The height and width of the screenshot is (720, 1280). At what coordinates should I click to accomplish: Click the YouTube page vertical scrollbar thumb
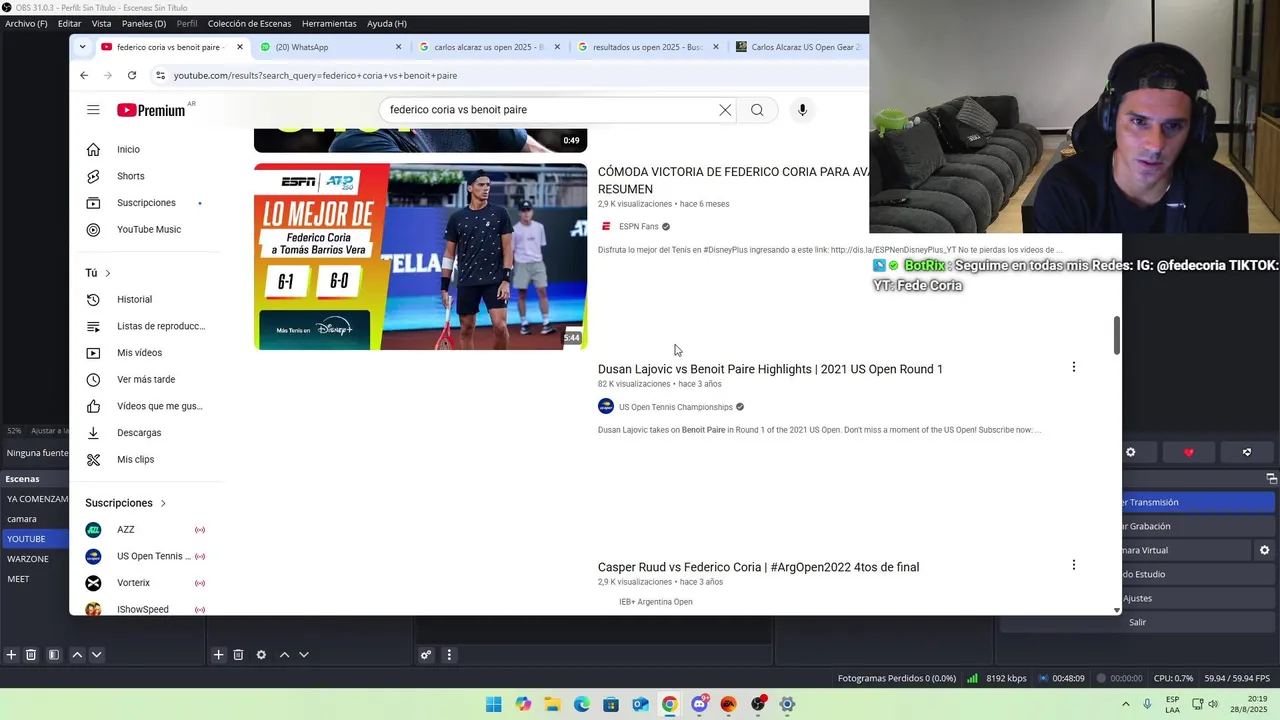[x=1117, y=335]
